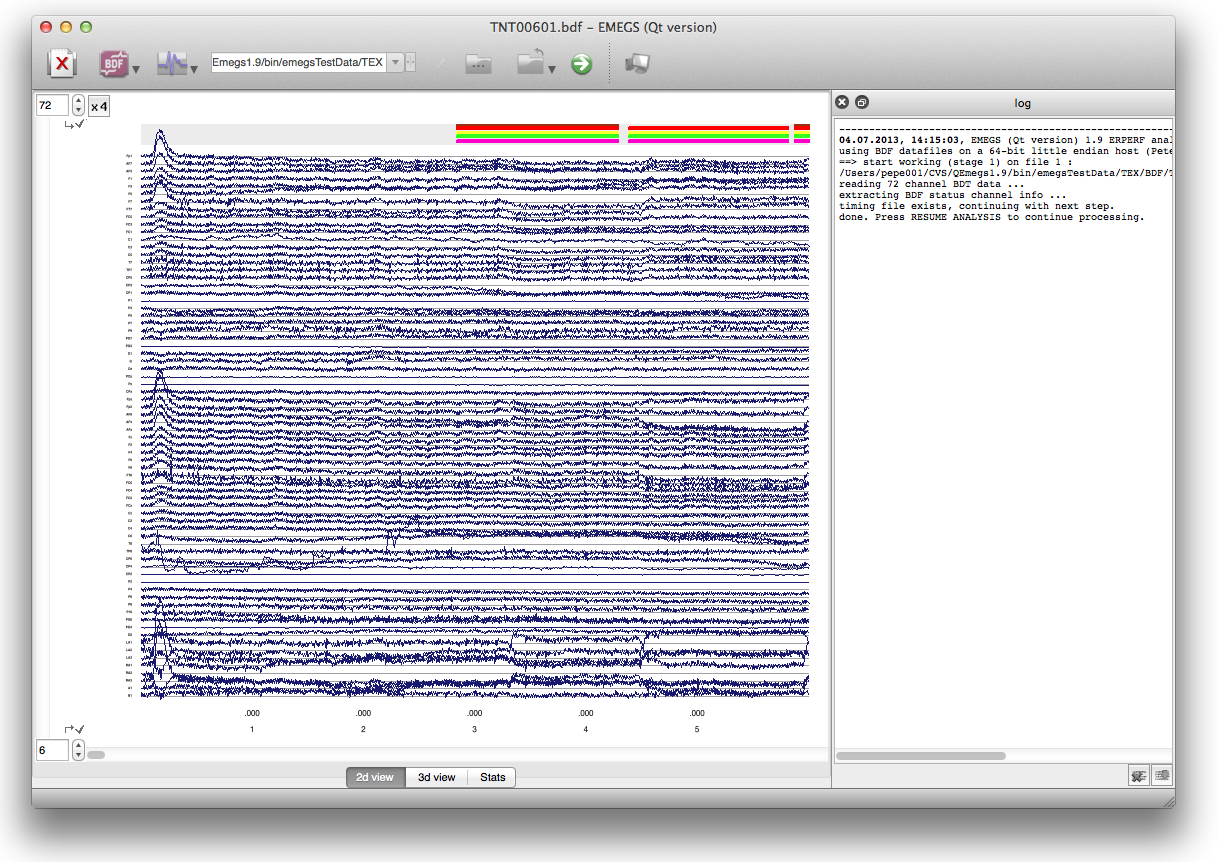
Task: Toggle the bottom time-axis checkmark arrow
Action: click(x=74, y=730)
